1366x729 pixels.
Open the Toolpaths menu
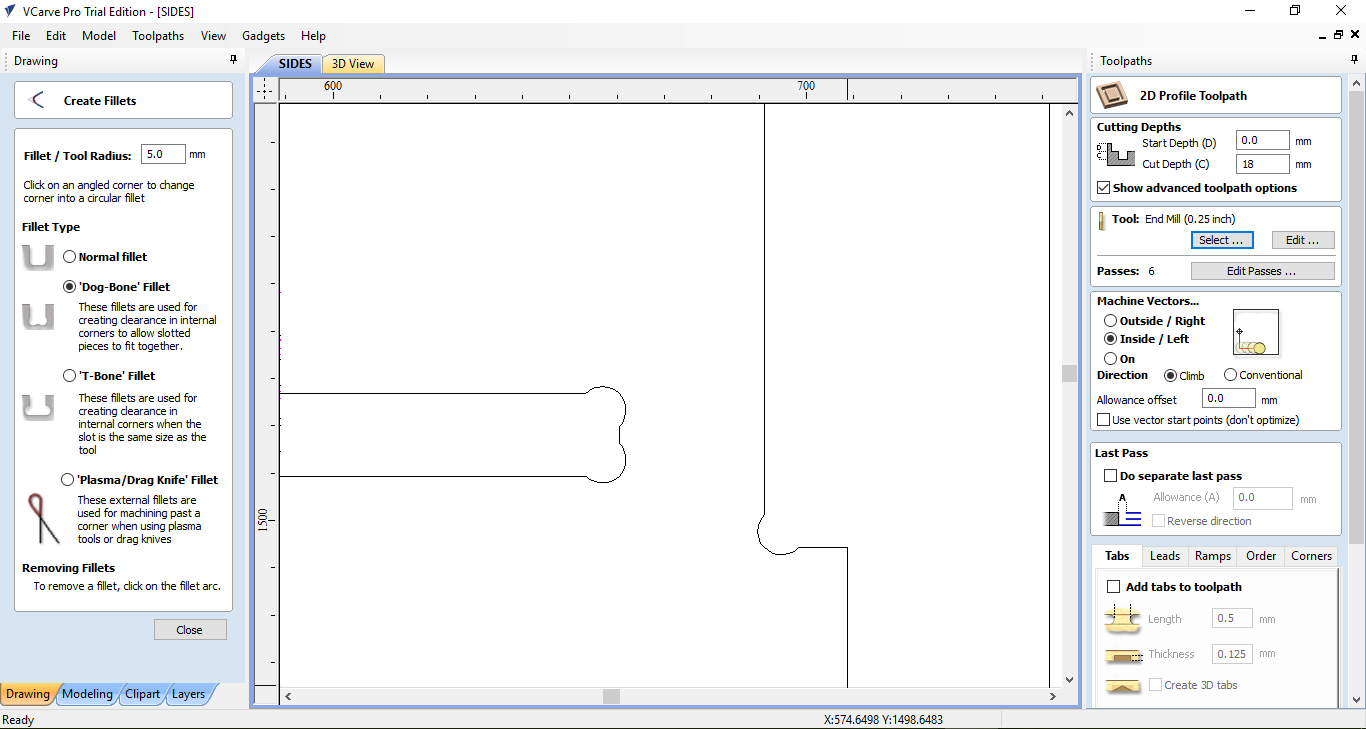158,35
